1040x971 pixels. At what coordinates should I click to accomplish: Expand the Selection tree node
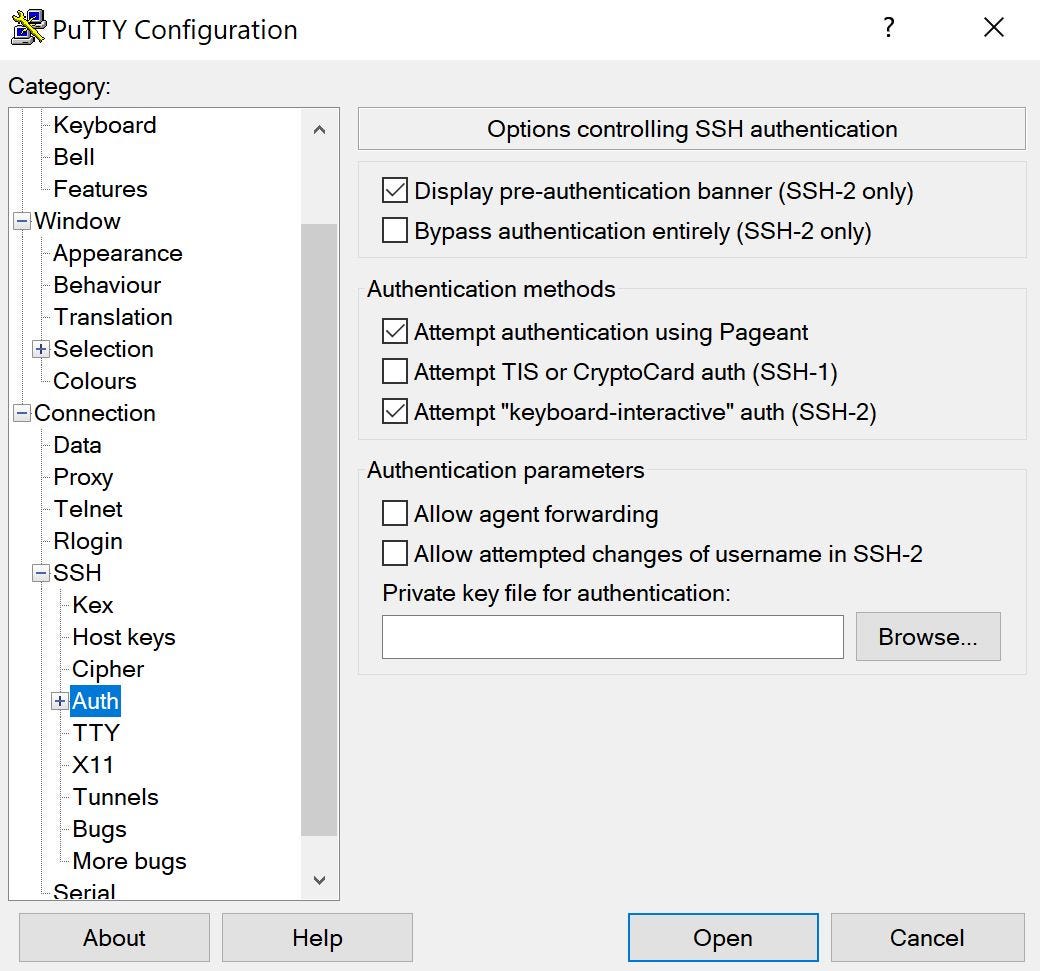[41, 349]
